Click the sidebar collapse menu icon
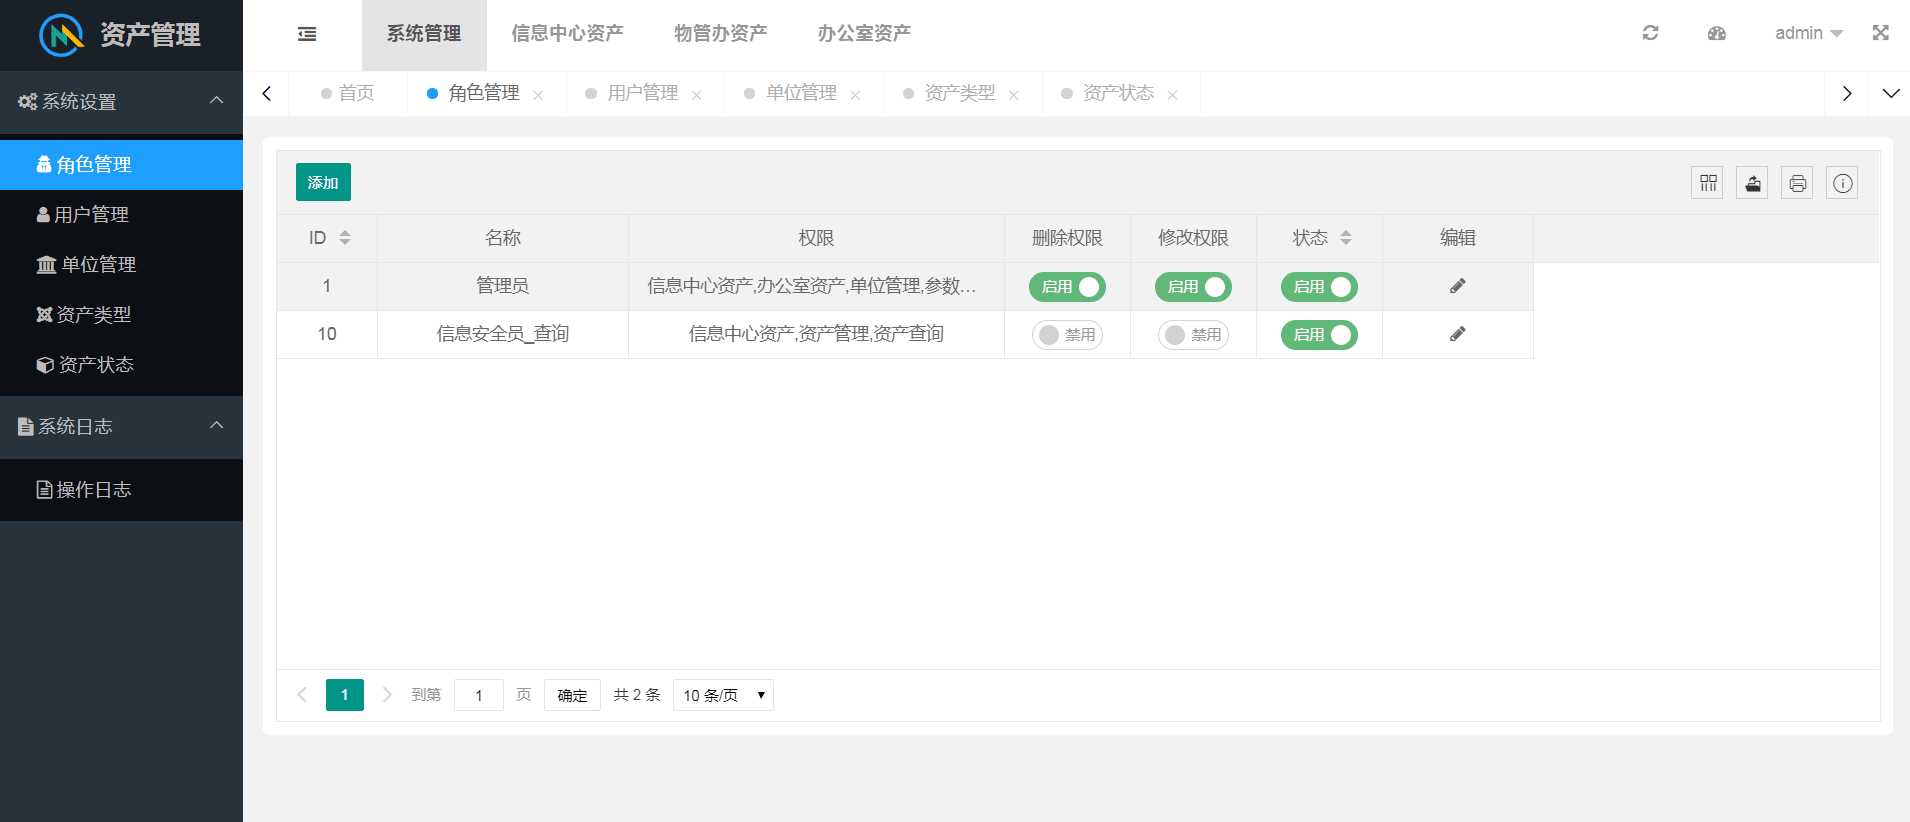The height and width of the screenshot is (822, 1910). point(307,34)
